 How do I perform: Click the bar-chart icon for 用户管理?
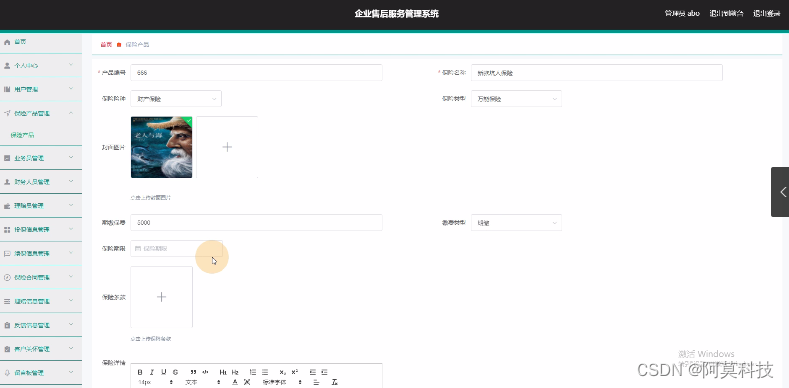7,89
